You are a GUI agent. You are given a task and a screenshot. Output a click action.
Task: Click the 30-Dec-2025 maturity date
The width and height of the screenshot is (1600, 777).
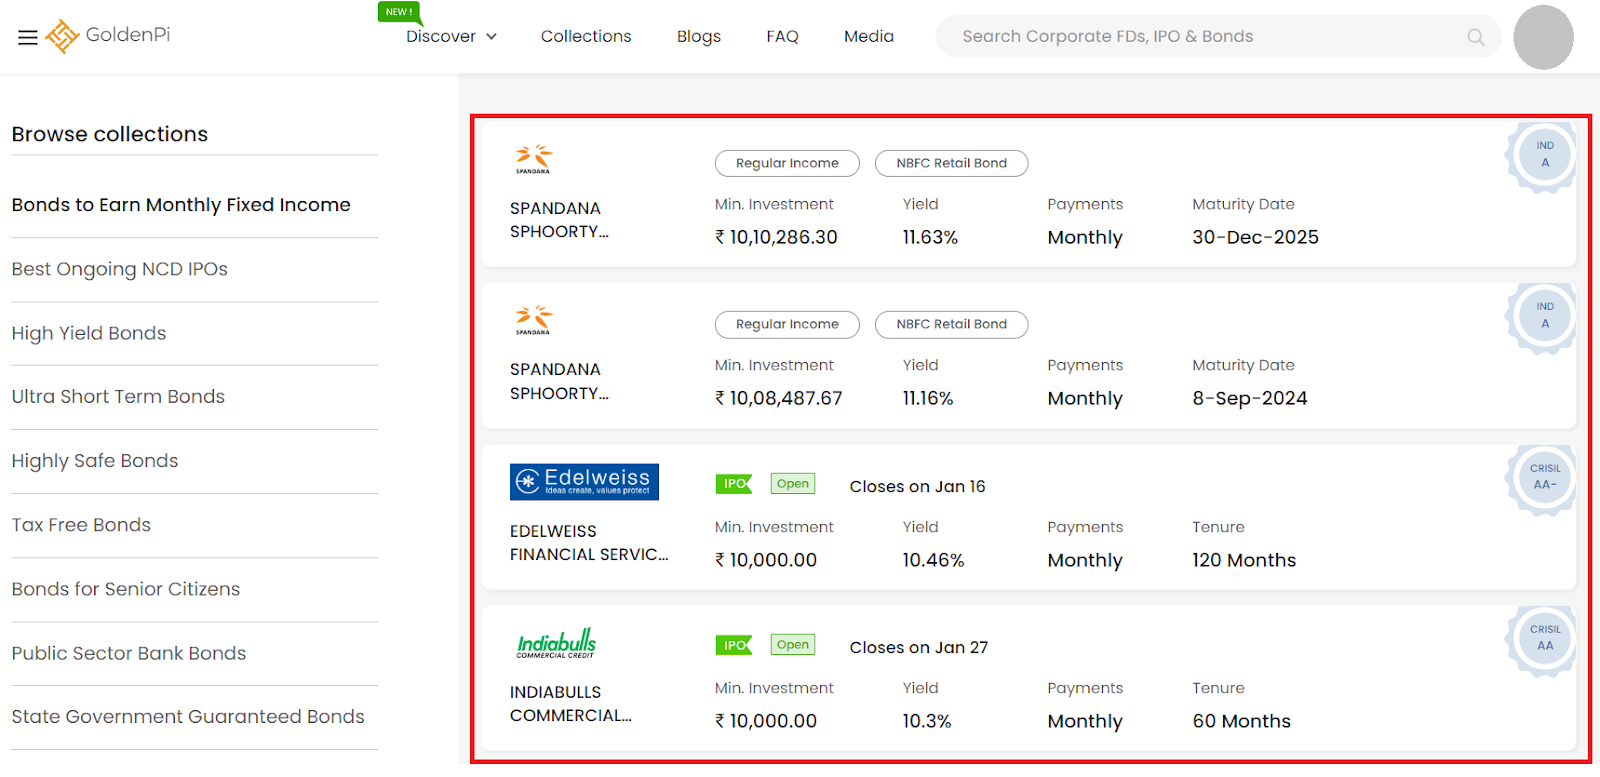coord(1255,238)
